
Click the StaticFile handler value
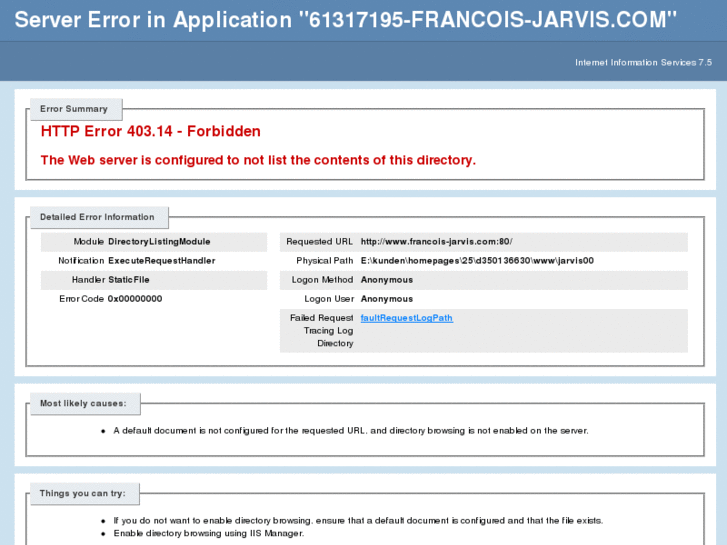[128, 280]
